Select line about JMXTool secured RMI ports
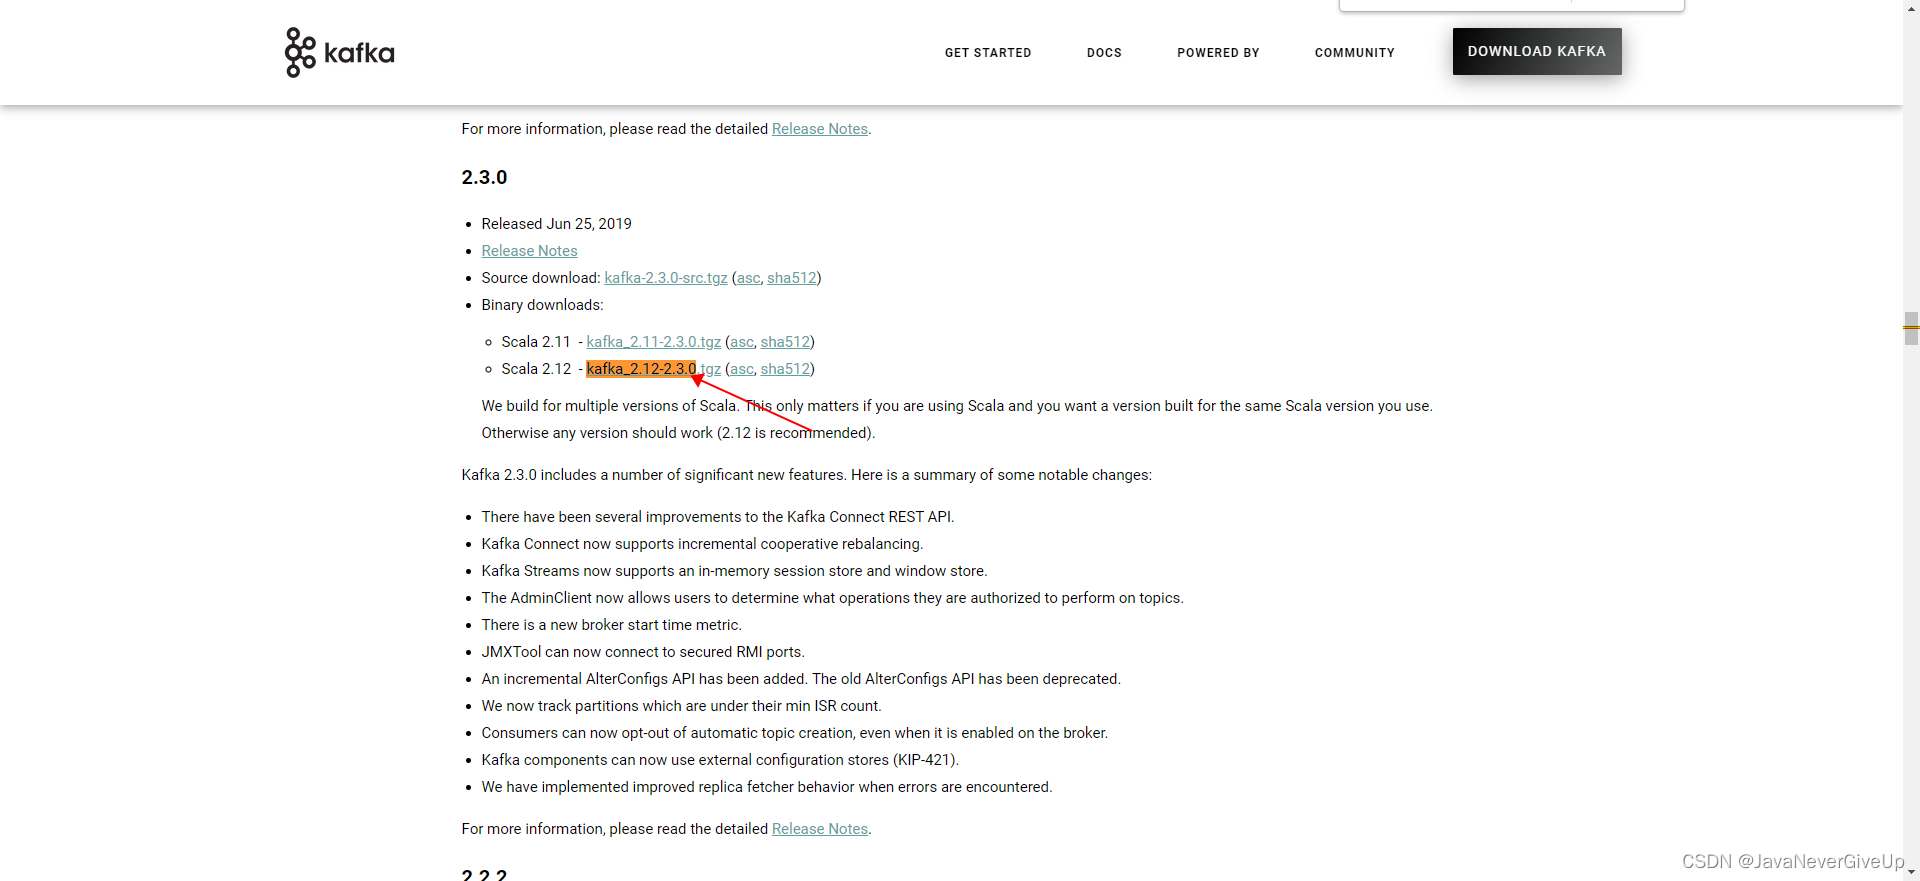 click(x=643, y=652)
